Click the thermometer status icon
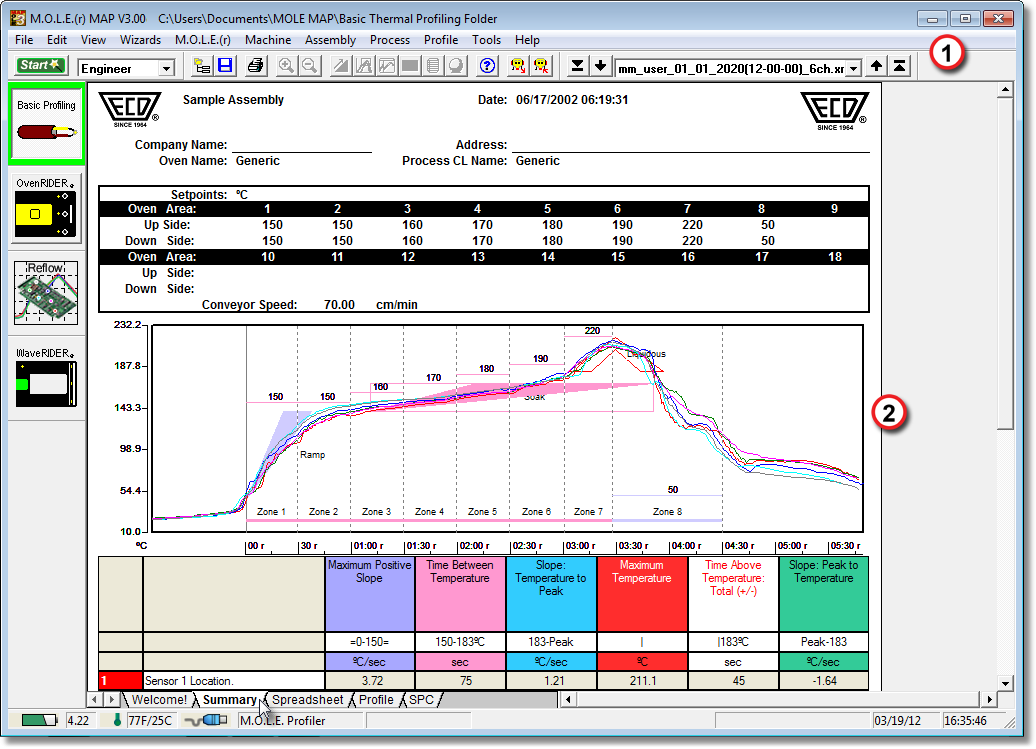 pyautogui.click(x=117, y=720)
